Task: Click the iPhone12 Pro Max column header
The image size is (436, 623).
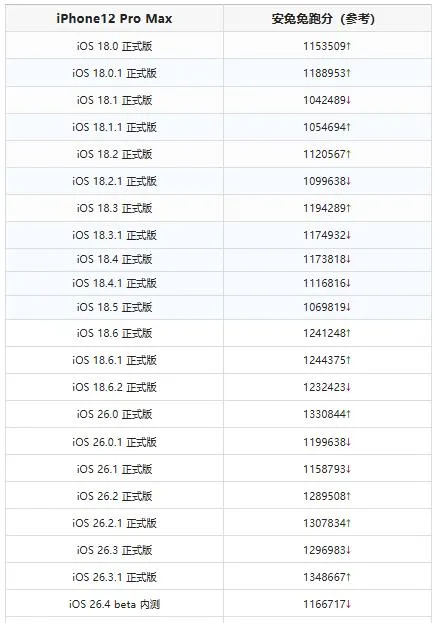Action: (114, 19)
